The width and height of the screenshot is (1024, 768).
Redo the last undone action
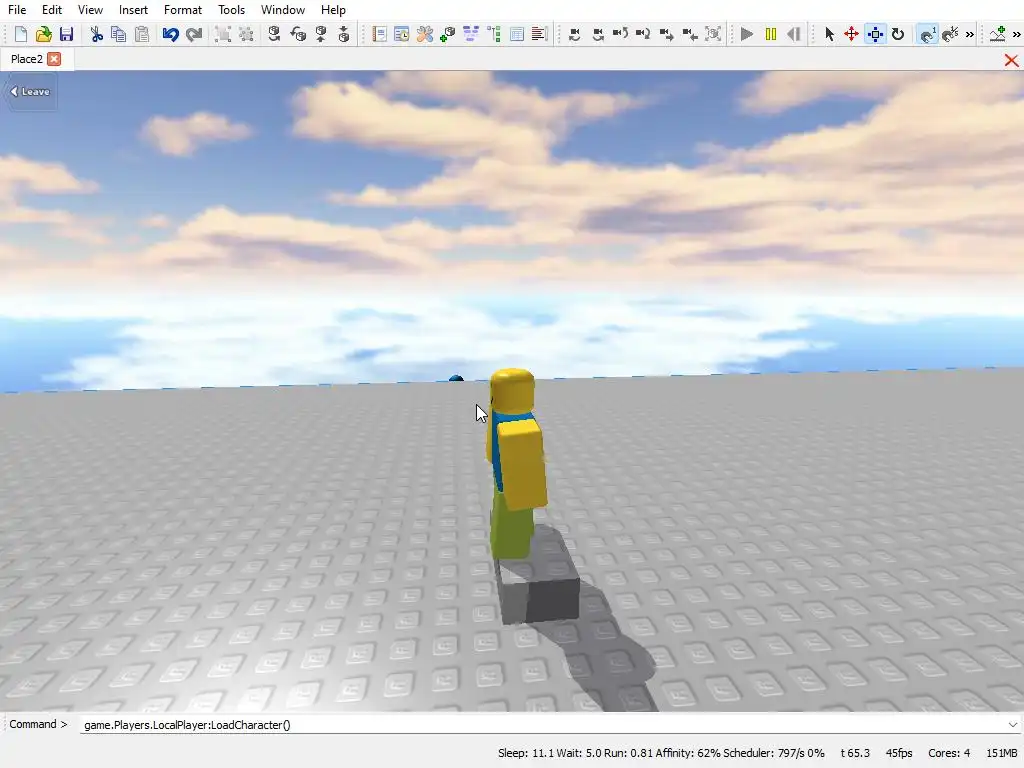point(194,34)
